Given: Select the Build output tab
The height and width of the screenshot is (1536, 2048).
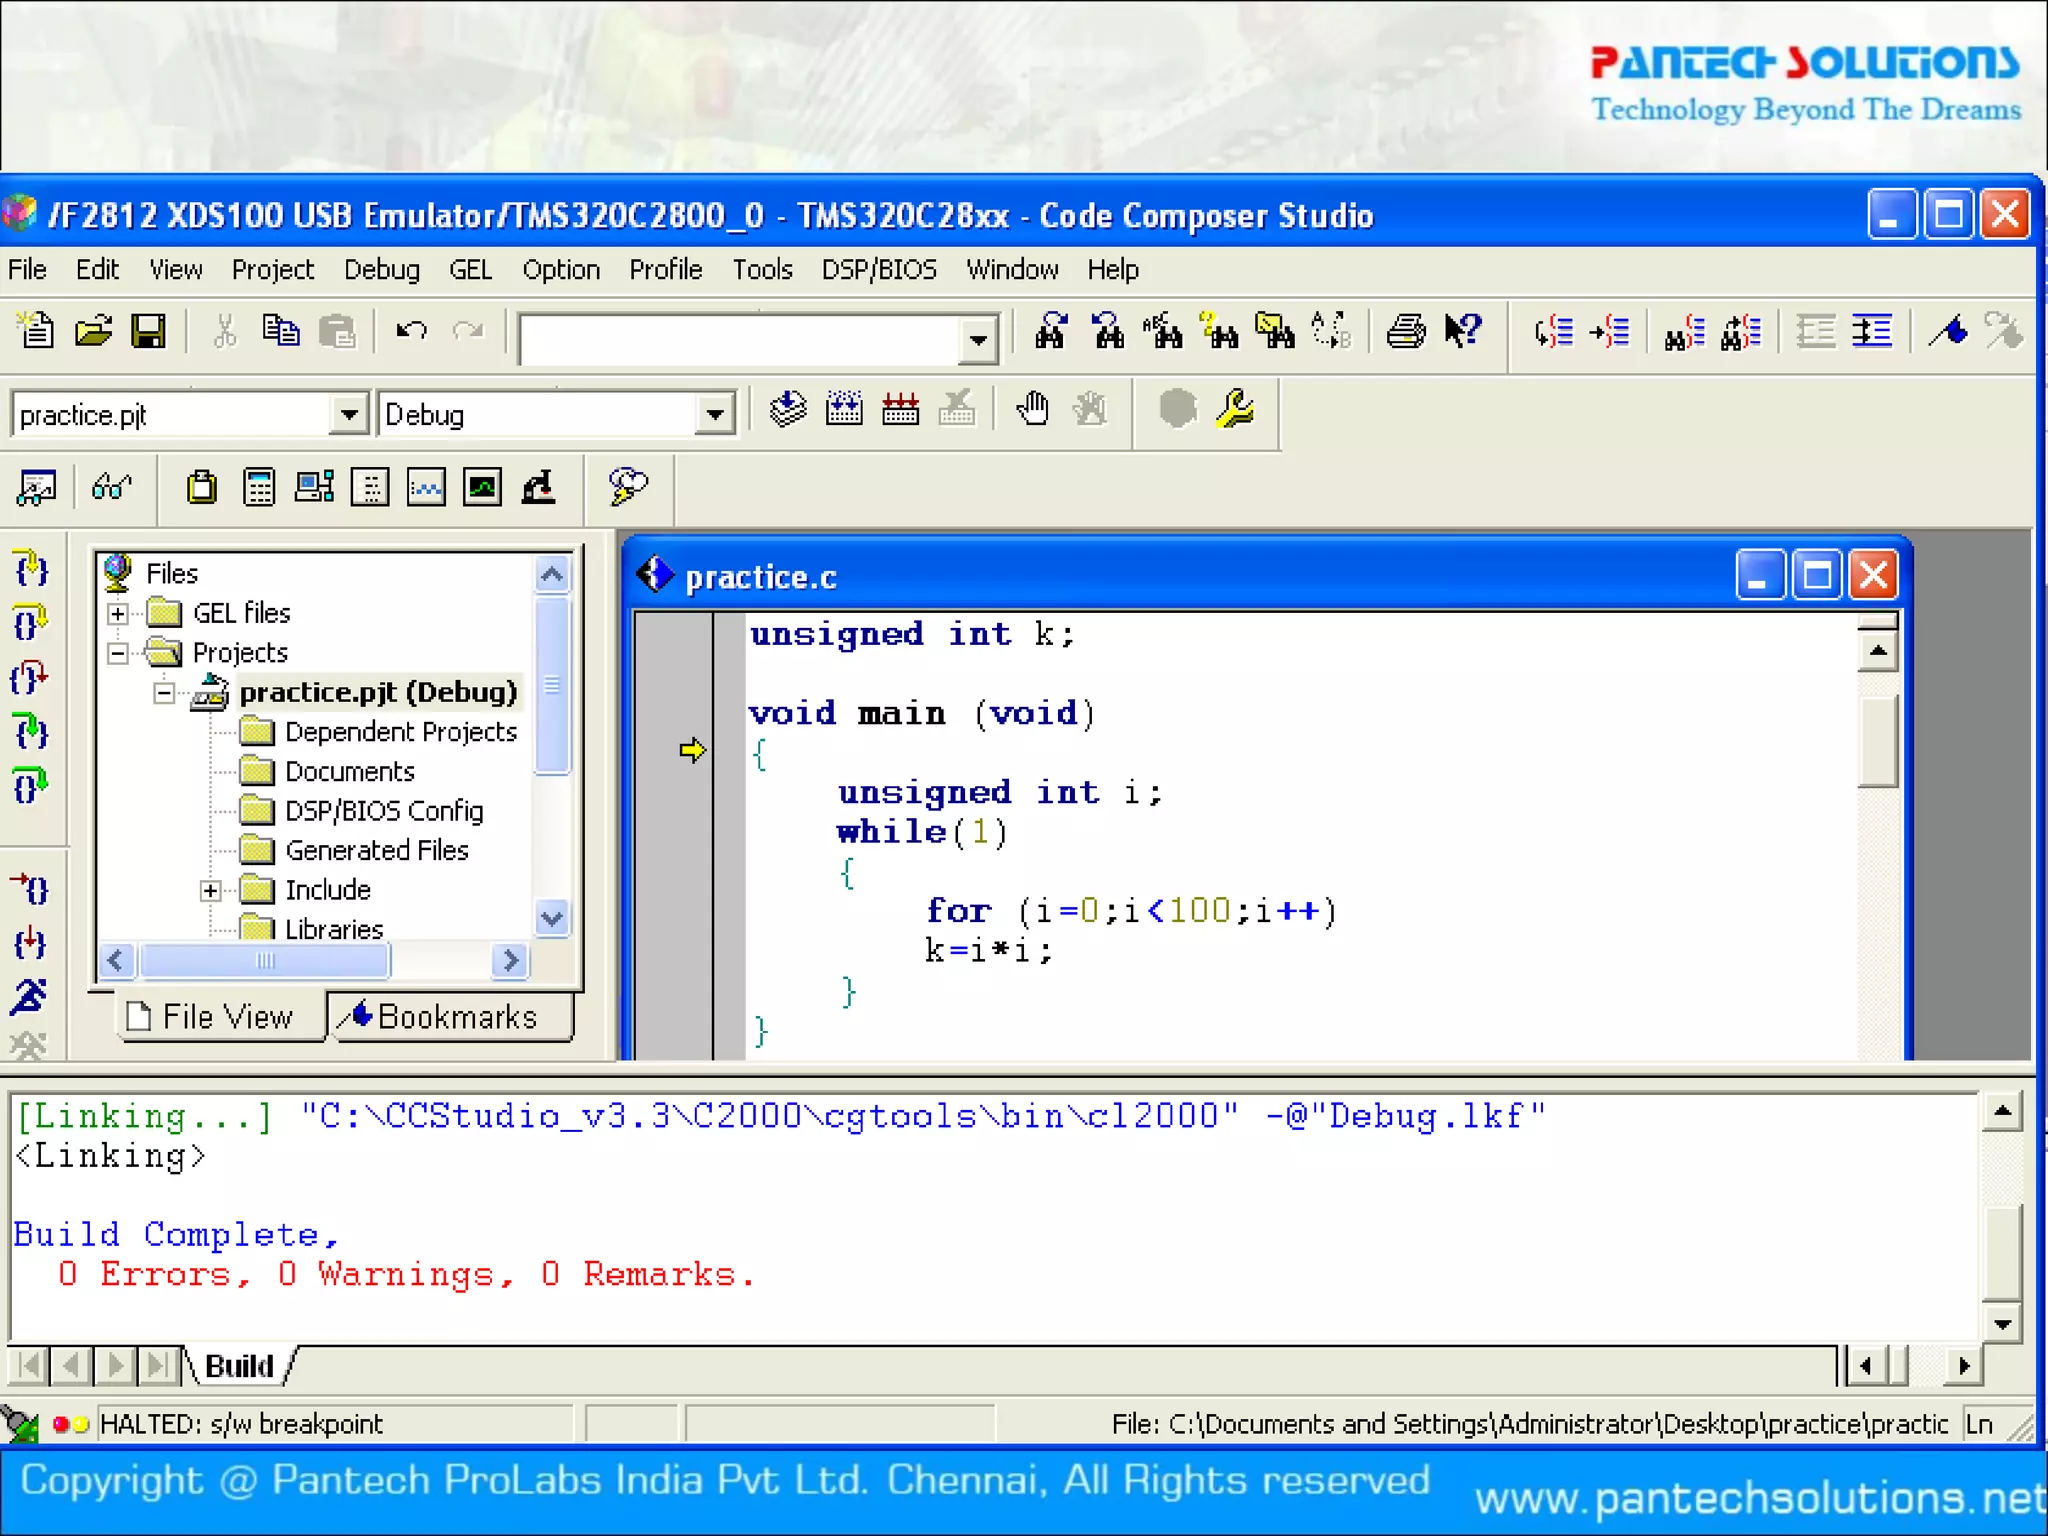Looking at the screenshot, I should pos(239,1366).
